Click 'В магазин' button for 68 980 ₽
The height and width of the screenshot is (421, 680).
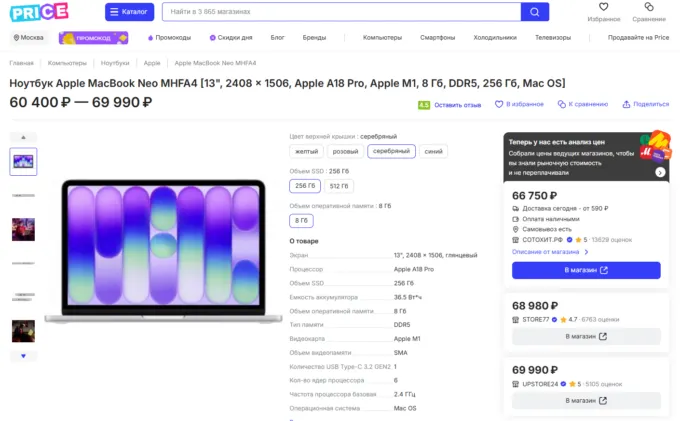pos(586,336)
